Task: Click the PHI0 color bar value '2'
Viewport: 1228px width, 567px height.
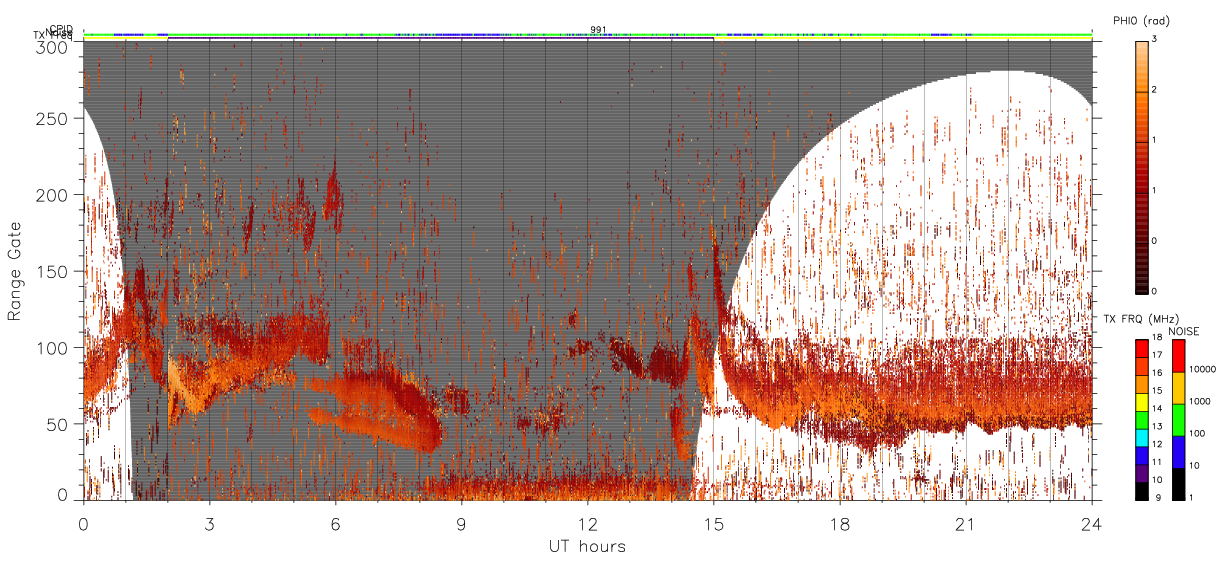Action: [x=1156, y=89]
